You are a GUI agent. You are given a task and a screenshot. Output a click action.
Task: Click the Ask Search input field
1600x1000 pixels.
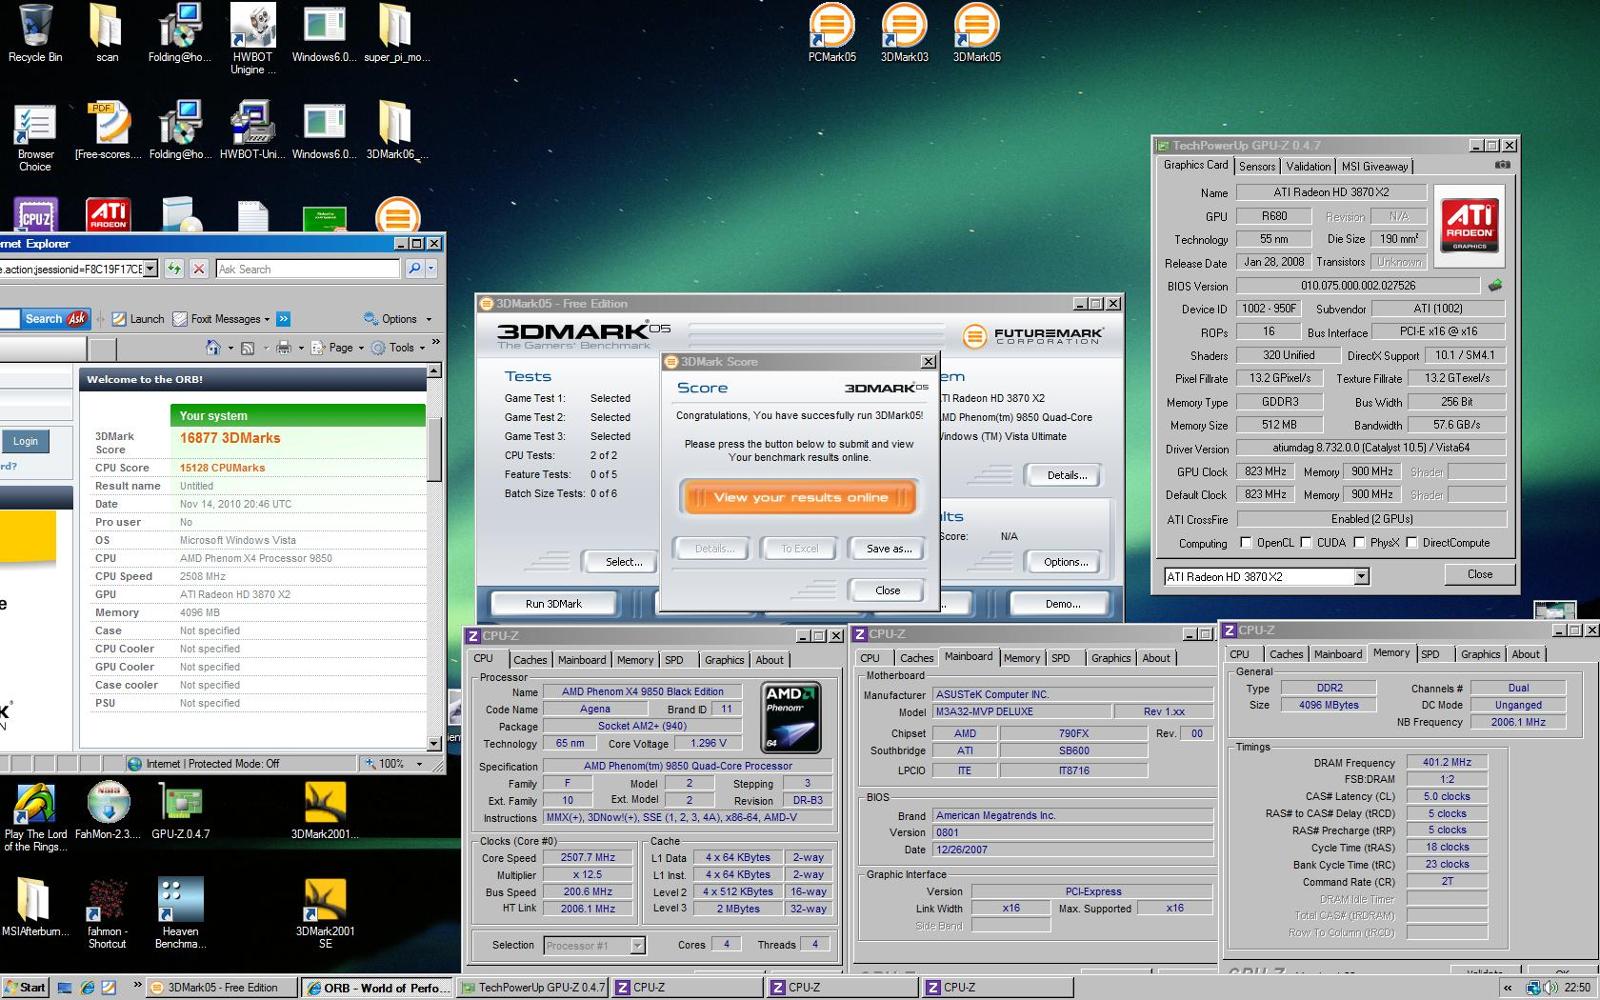[x=308, y=268]
